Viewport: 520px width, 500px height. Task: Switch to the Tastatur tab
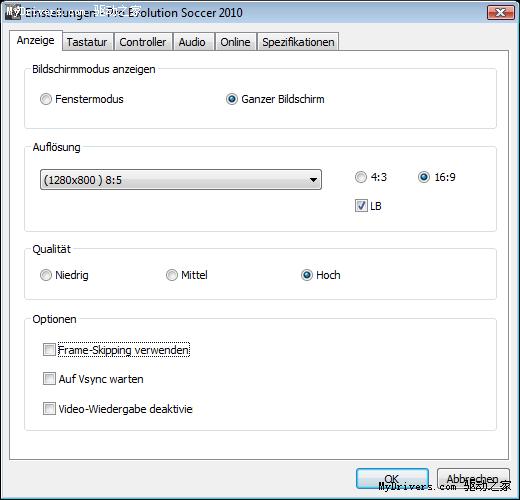tap(88, 42)
